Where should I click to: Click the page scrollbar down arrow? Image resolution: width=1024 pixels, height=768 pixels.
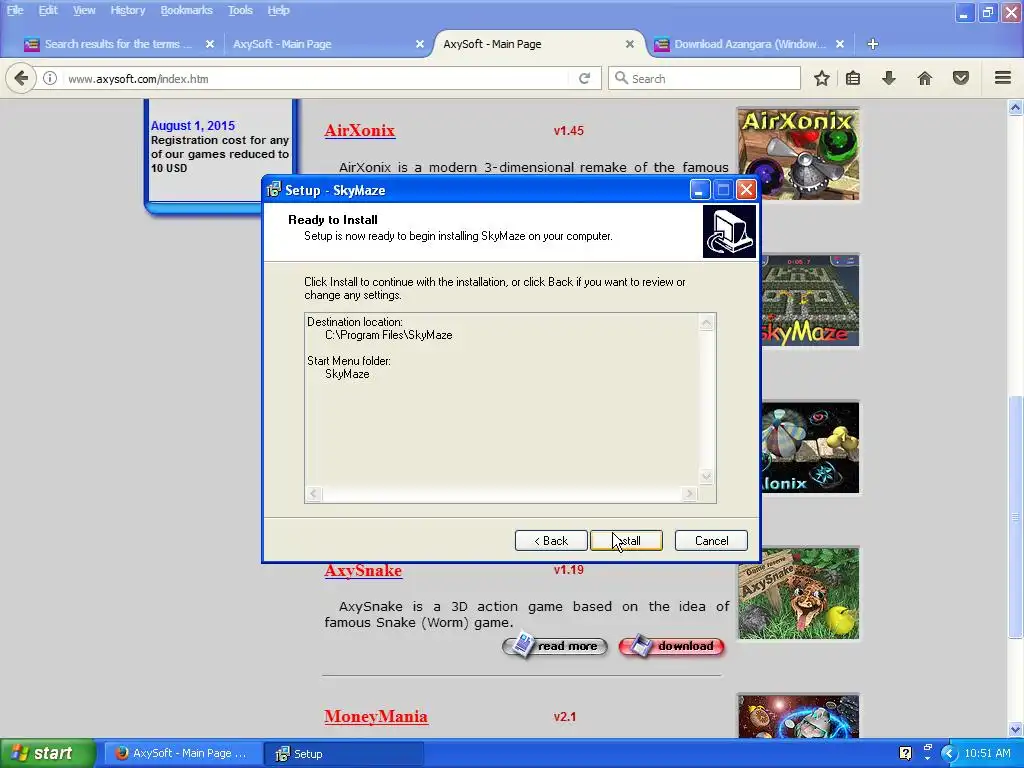click(x=1015, y=729)
